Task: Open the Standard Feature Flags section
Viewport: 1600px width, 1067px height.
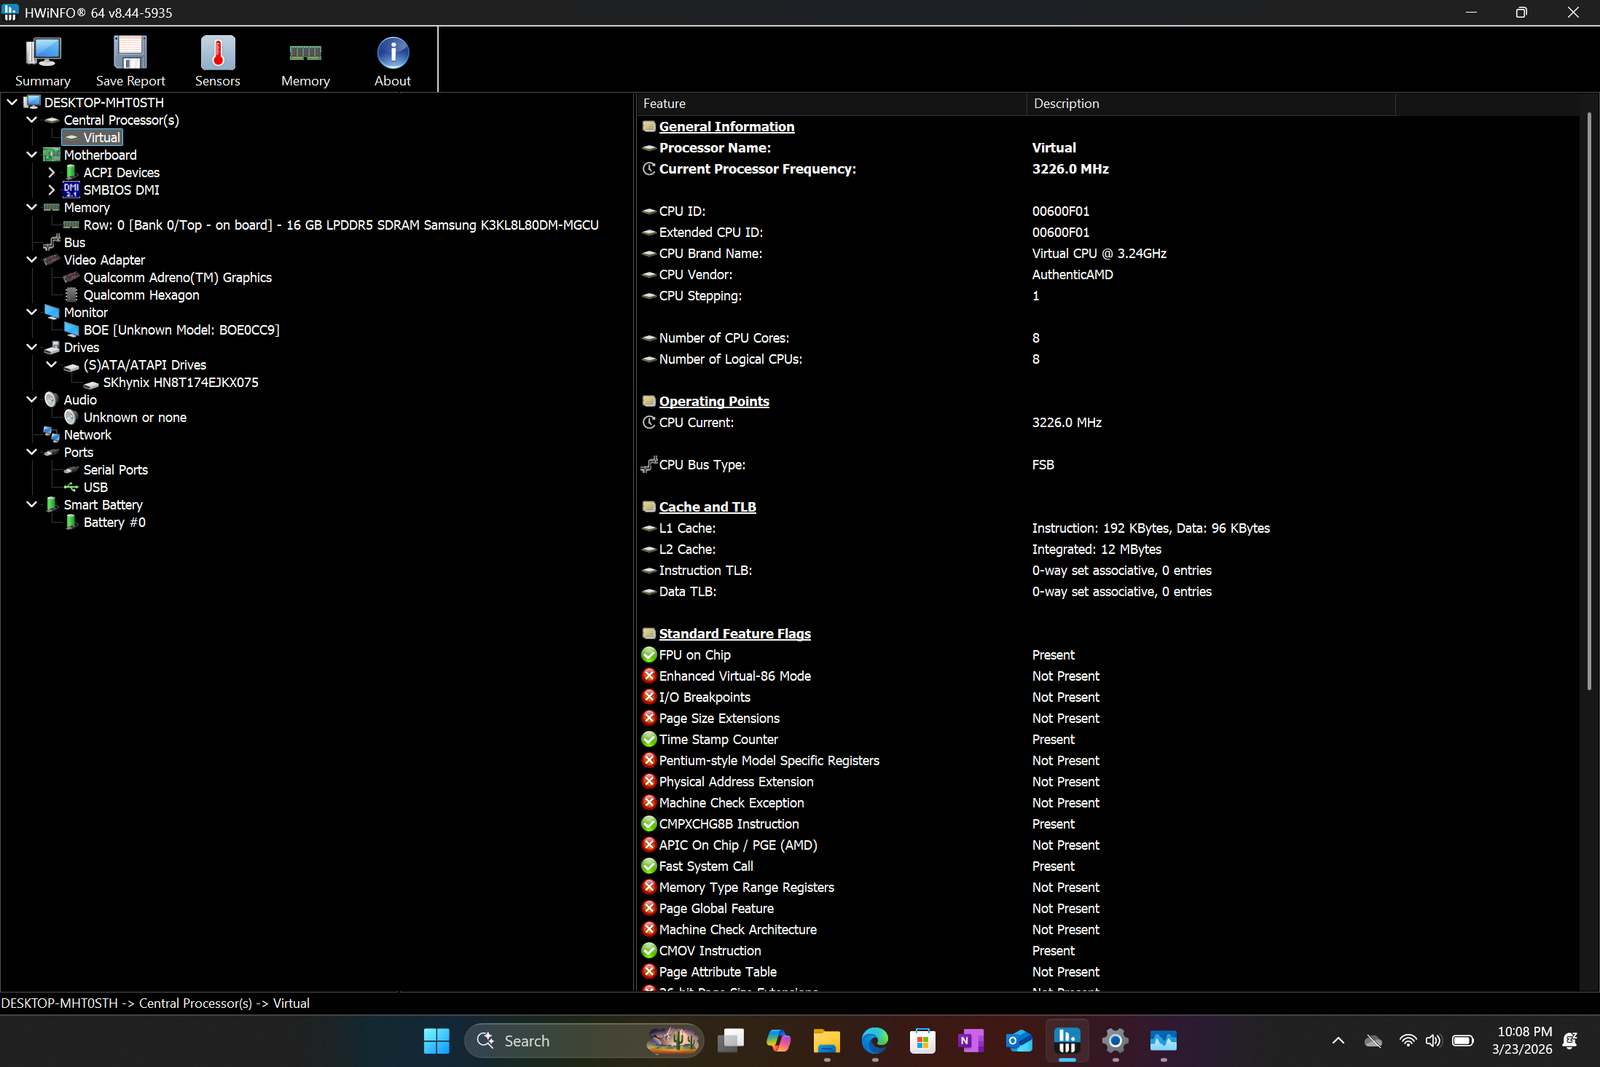Action: (x=735, y=633)
